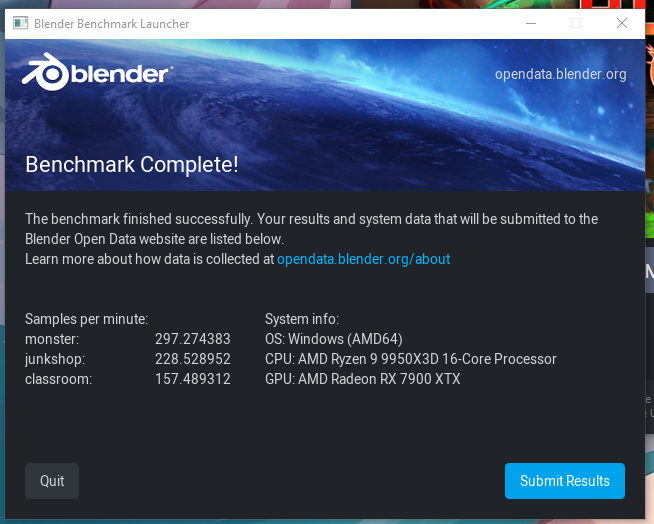Quit the benchmark launcher
This screenshot has height=524, width=654.
(x=52, y=481)
